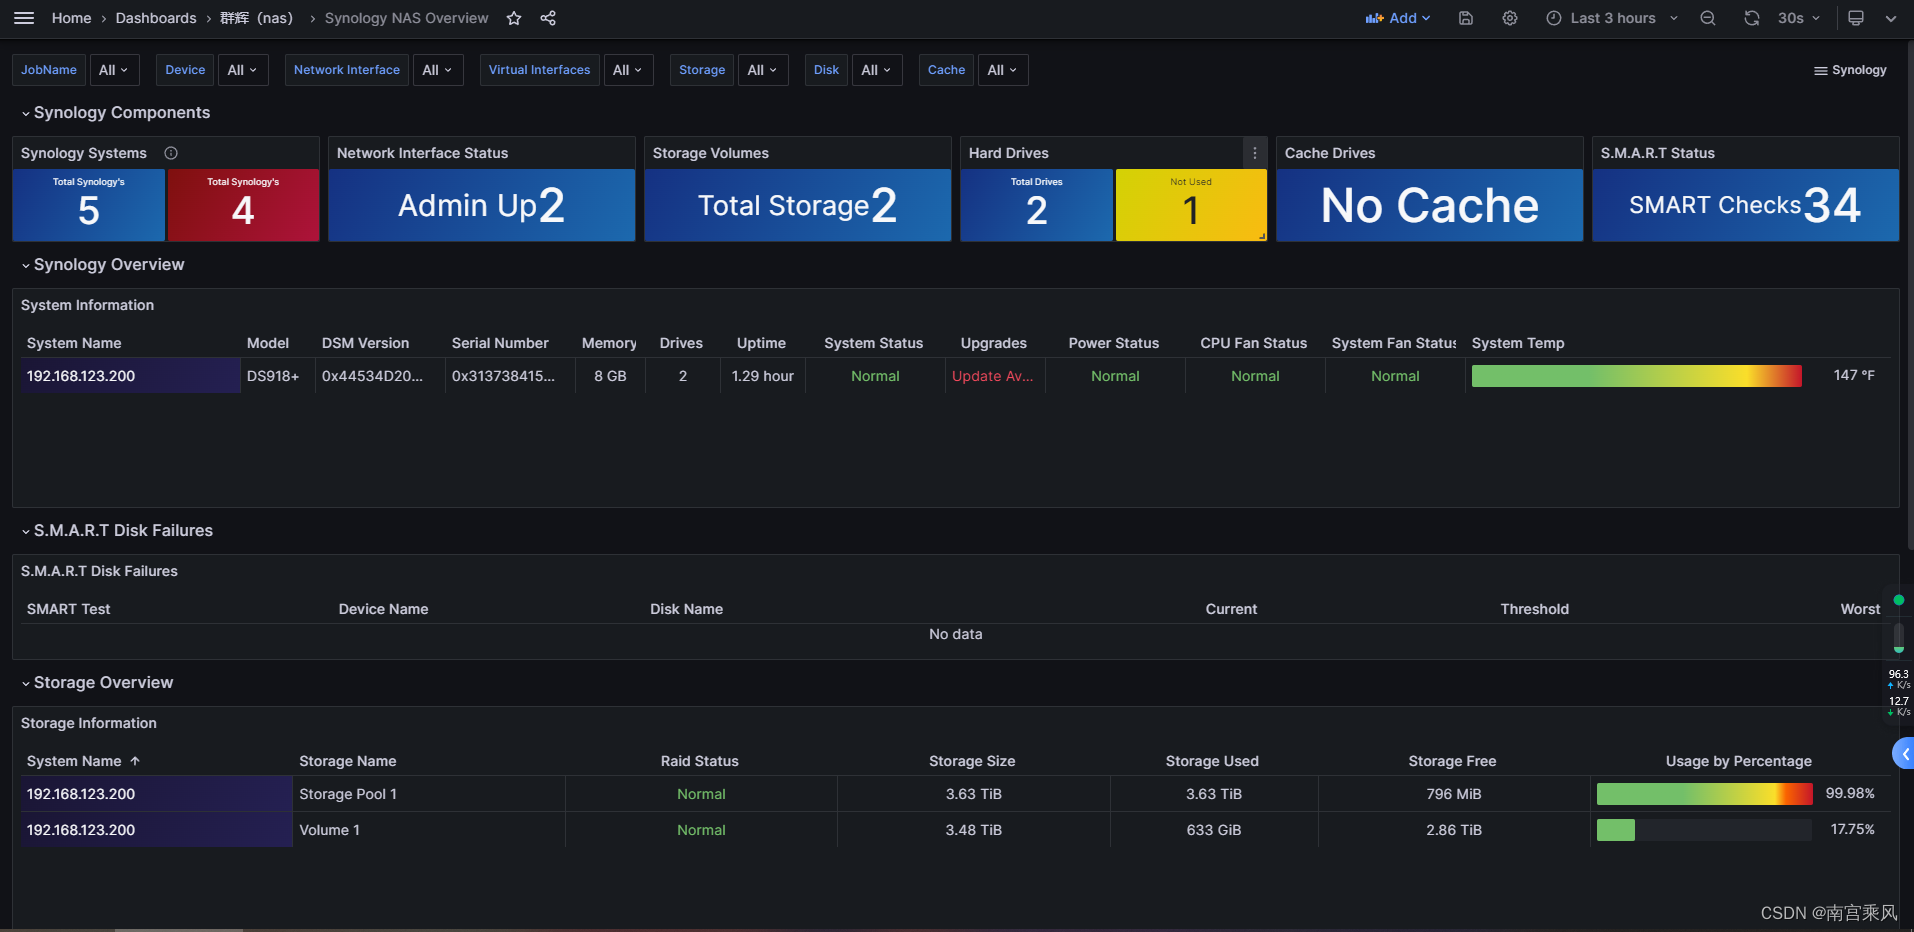Open the Synology dashboard links menu

(1850, 70)
